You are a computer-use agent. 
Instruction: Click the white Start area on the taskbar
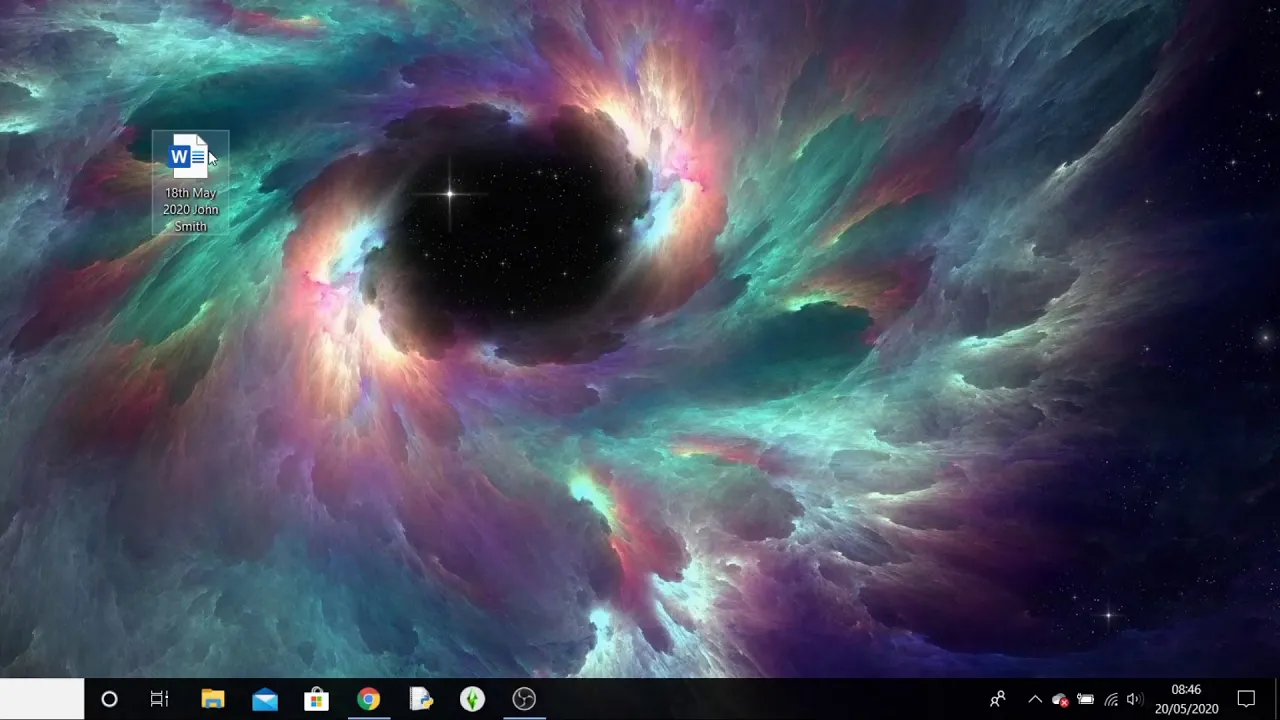tap(42, 699)
